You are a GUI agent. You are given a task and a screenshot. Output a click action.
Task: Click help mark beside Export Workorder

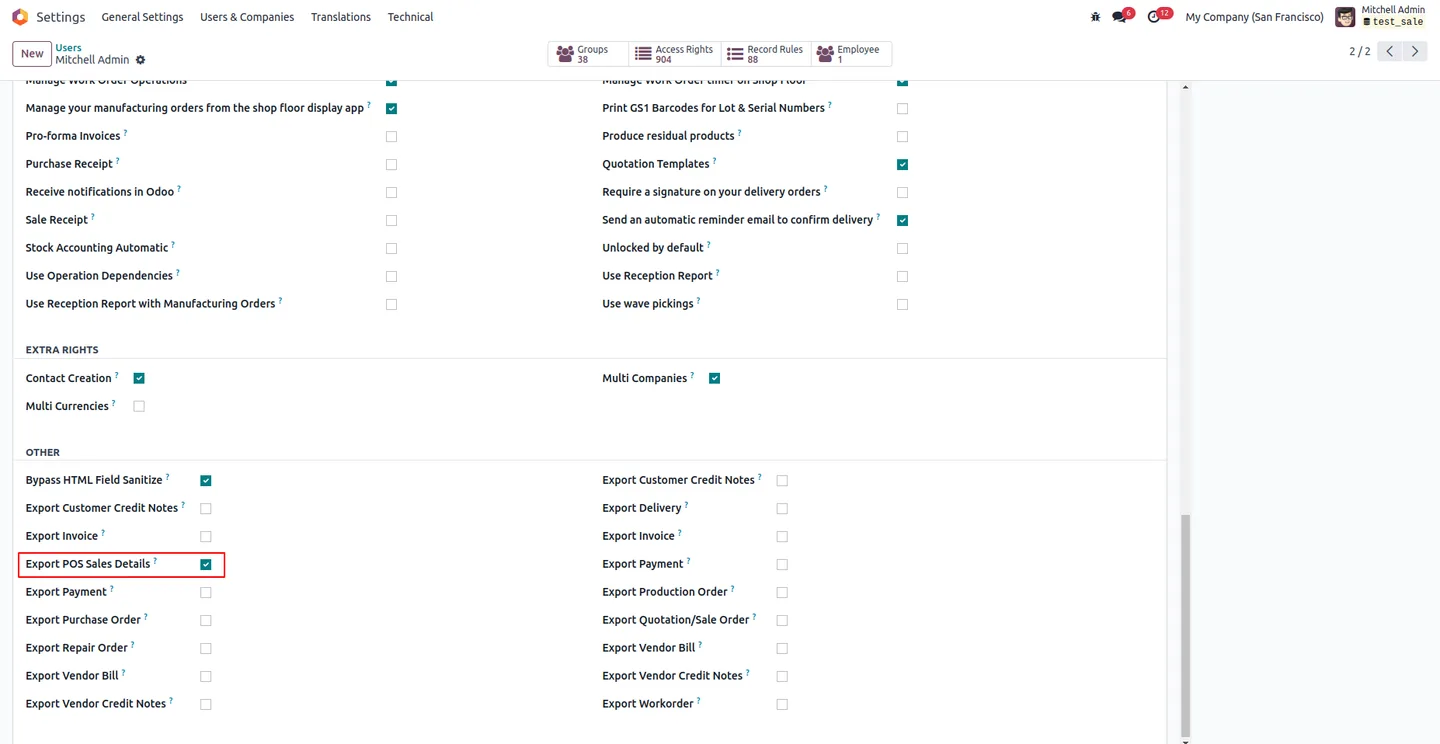(698, 701)
